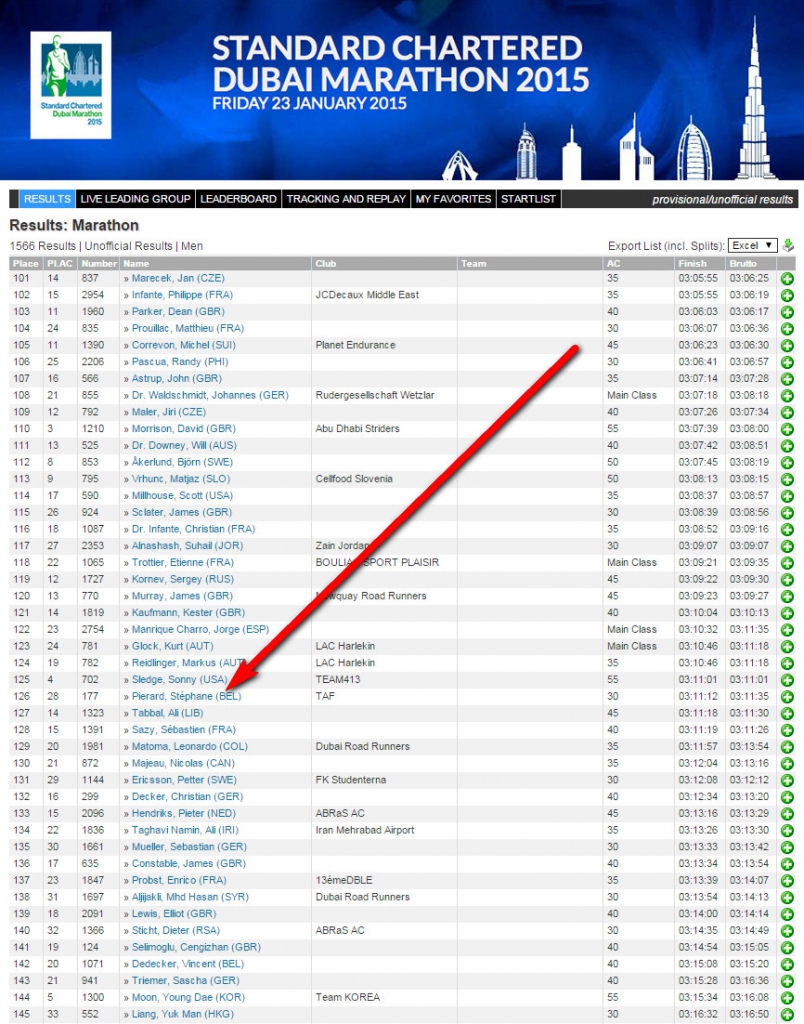804x1024 pixels.
Task: Sort by the Place column header
Action: 25,264
